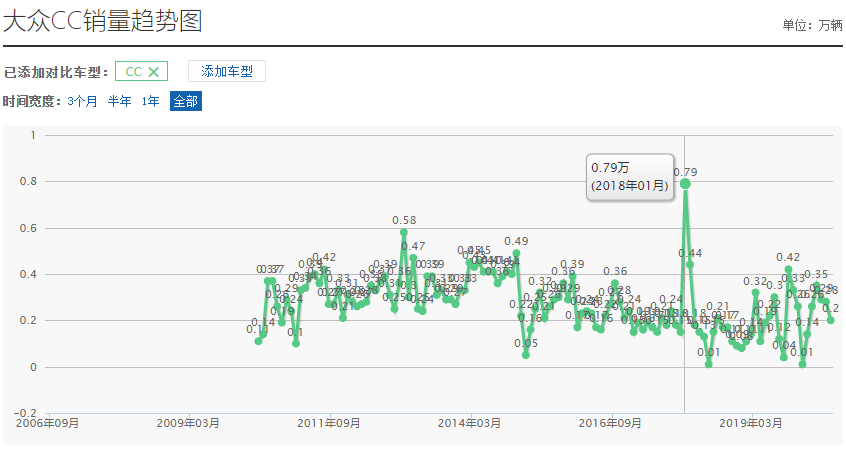Click the 0.47 data point
The width and height of the screenshot is (846, 450).
pos(413,258)
